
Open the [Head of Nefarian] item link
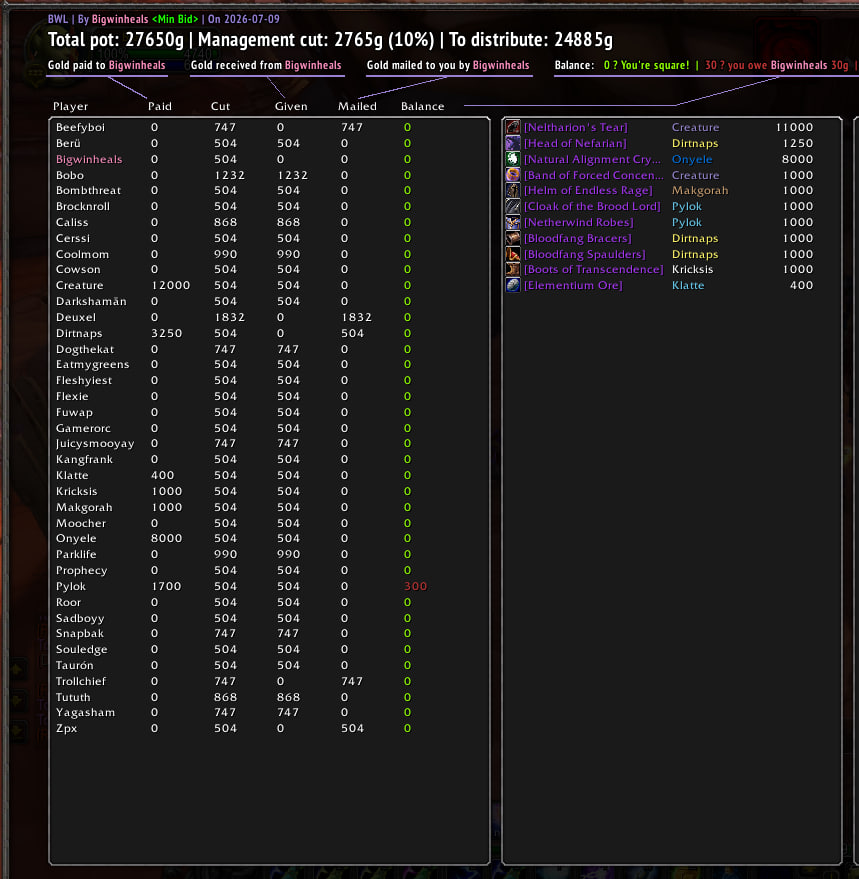click(x=575, y=143)
